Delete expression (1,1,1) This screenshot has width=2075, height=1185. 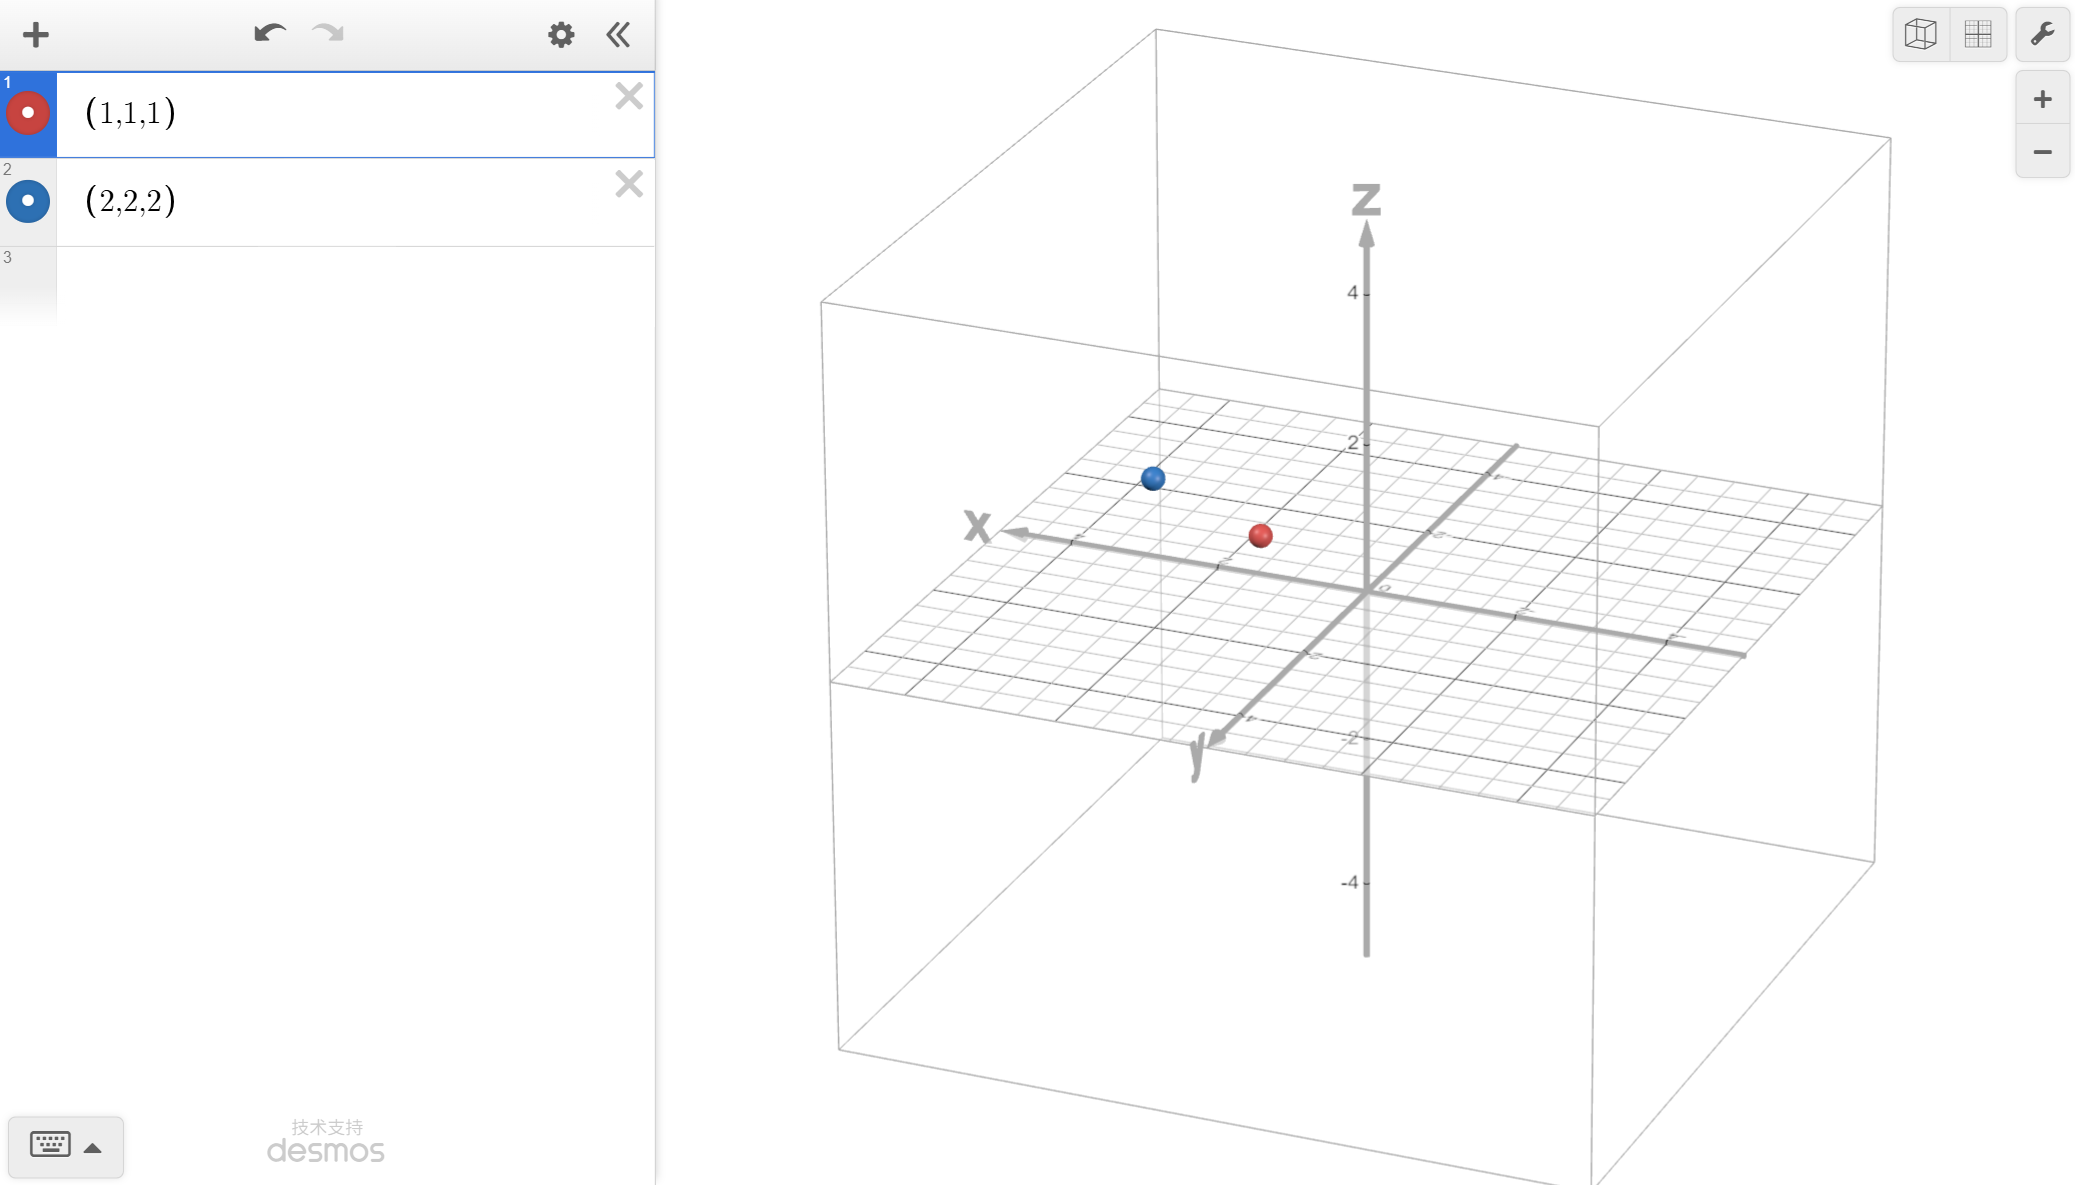point(629,96)
